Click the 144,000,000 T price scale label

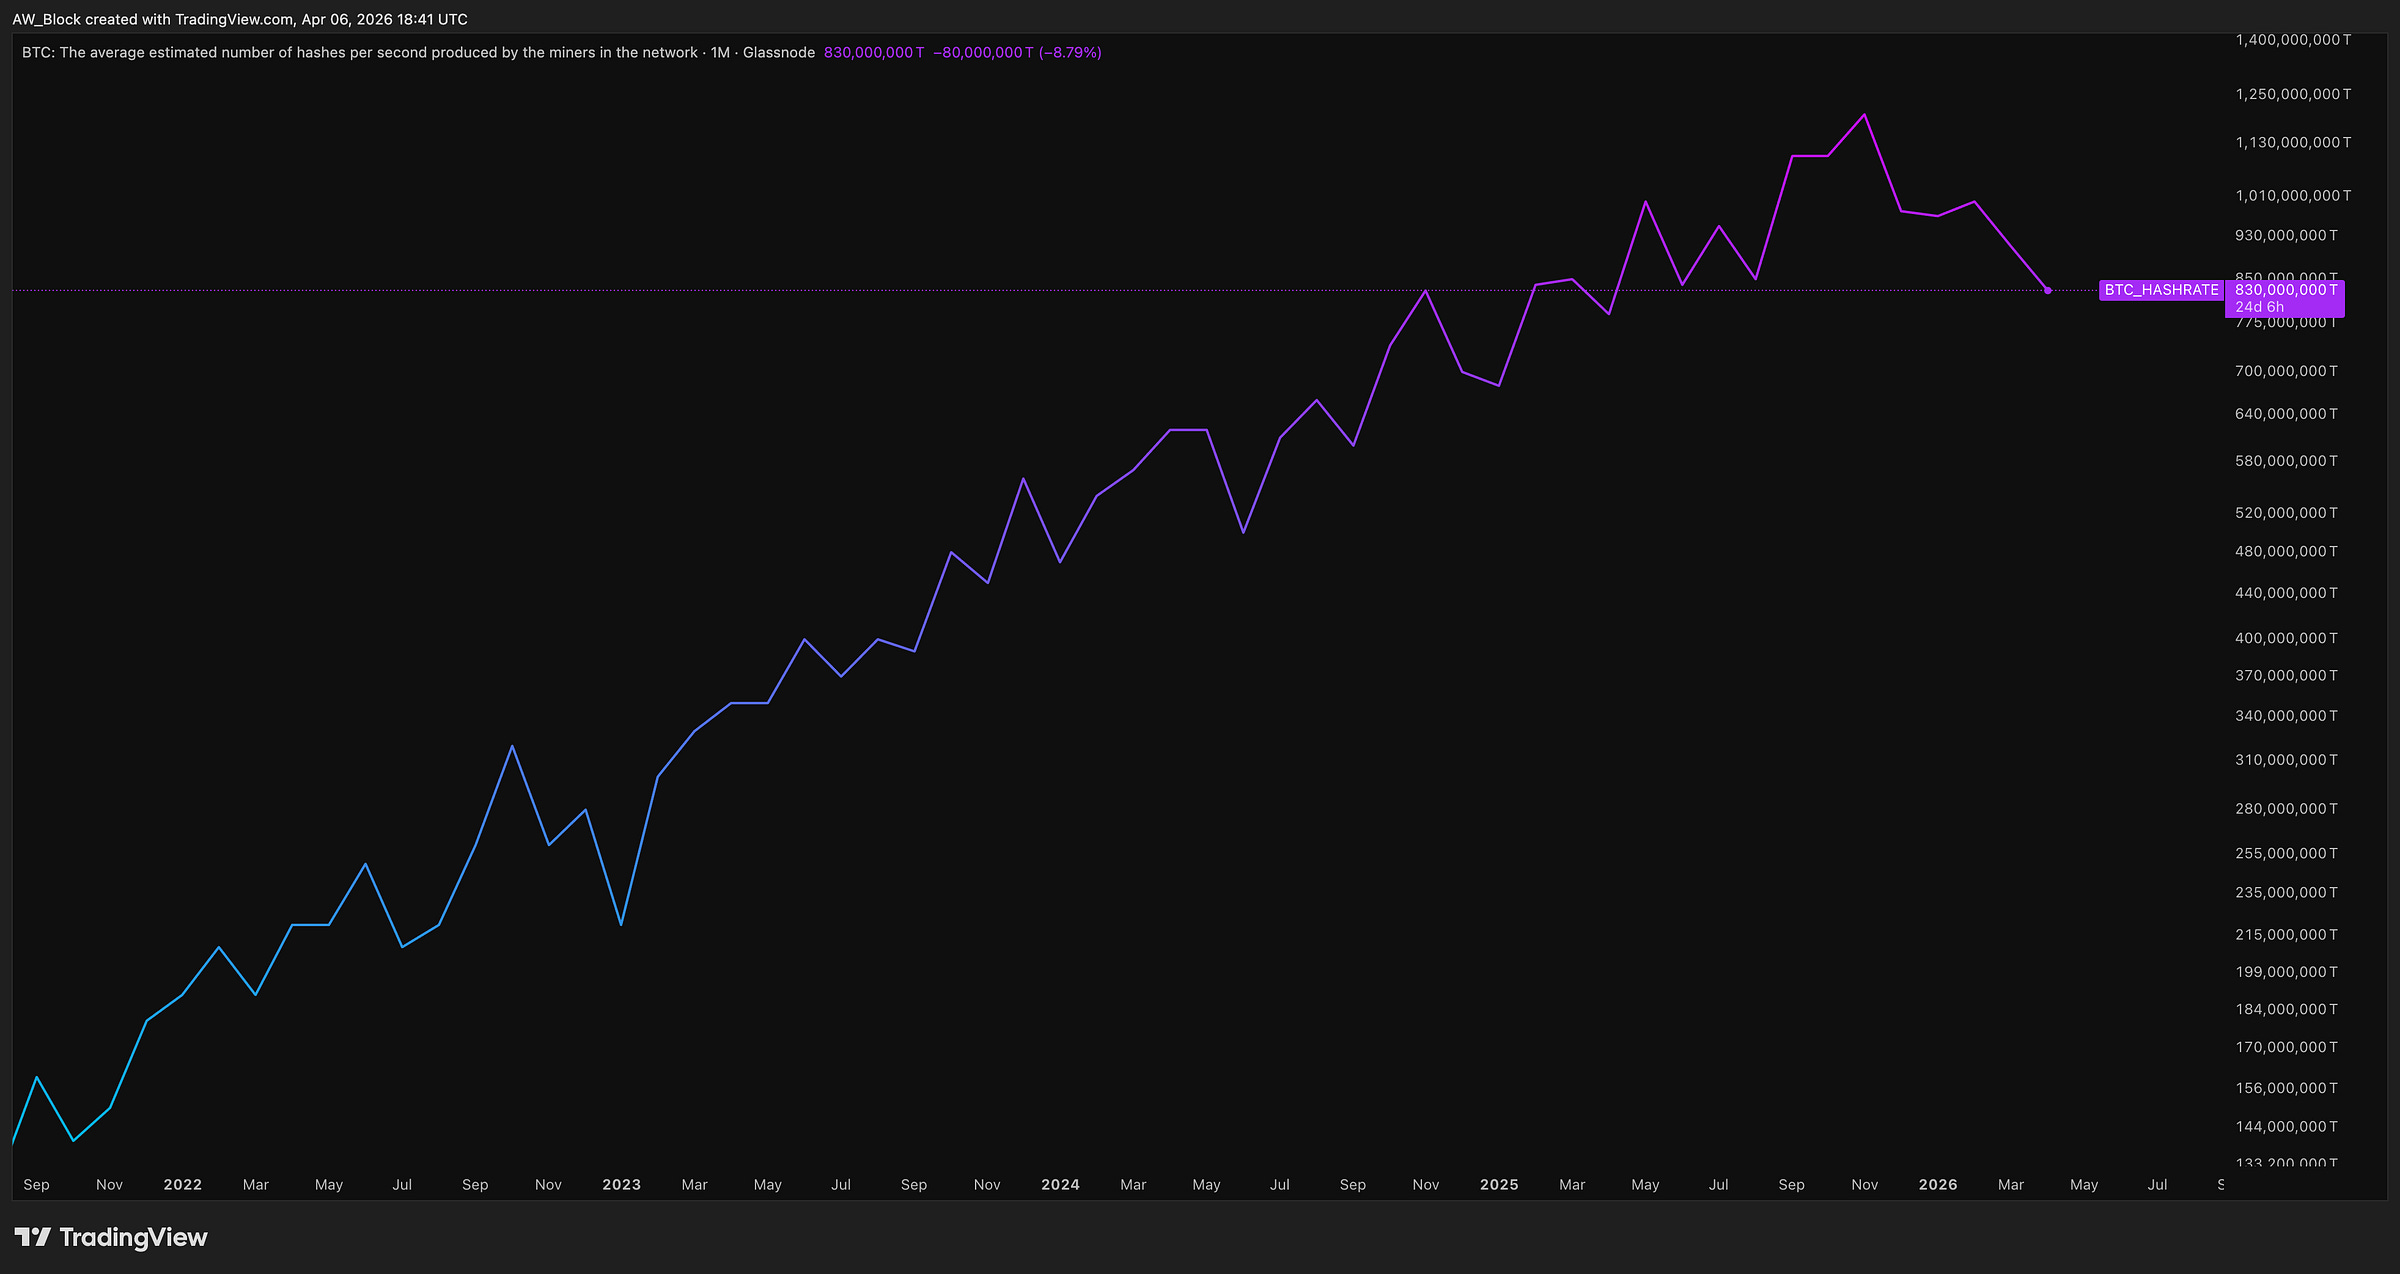[2286, 1126]
